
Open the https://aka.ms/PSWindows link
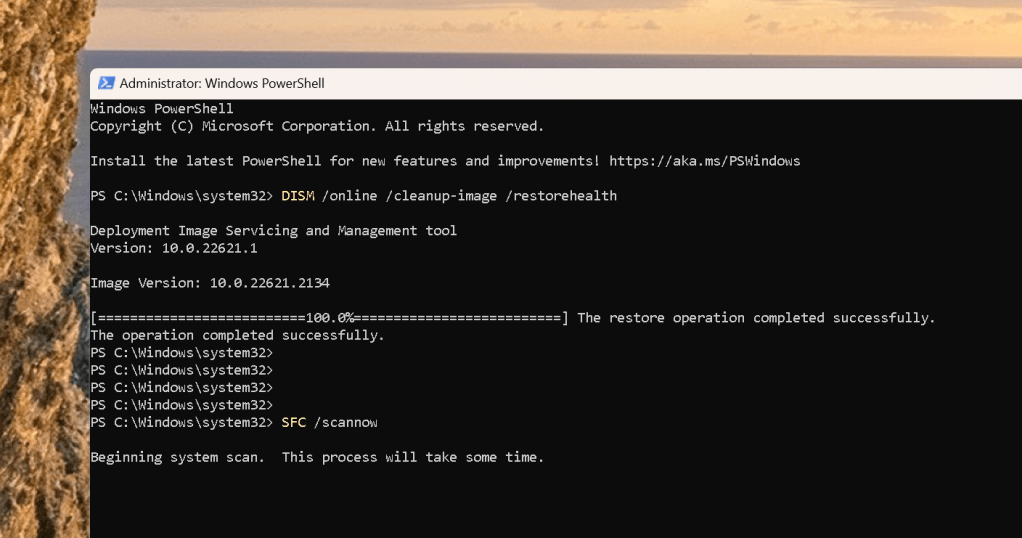tap(705, 161)
